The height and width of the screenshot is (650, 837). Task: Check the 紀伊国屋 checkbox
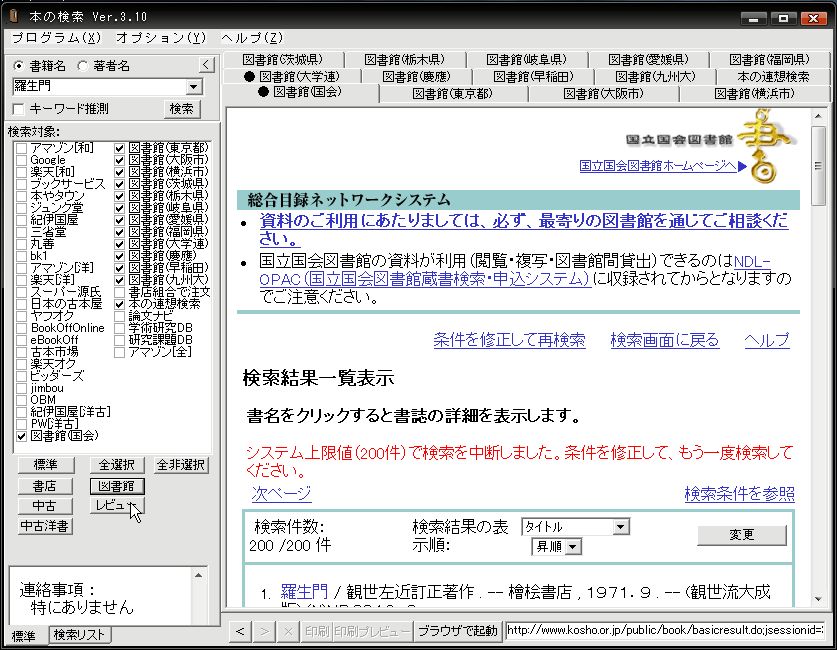[21, 220]
